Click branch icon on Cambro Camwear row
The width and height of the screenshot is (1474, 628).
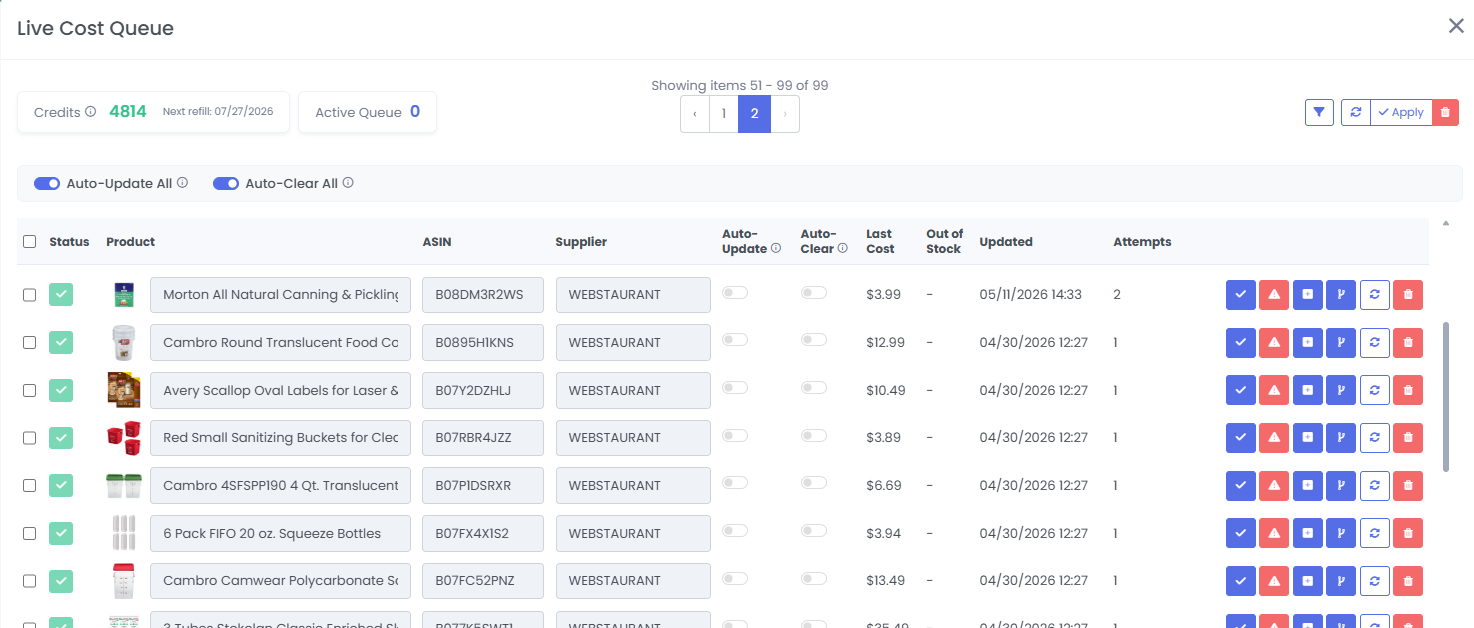pyautogui.click(x=1341, y=580)
